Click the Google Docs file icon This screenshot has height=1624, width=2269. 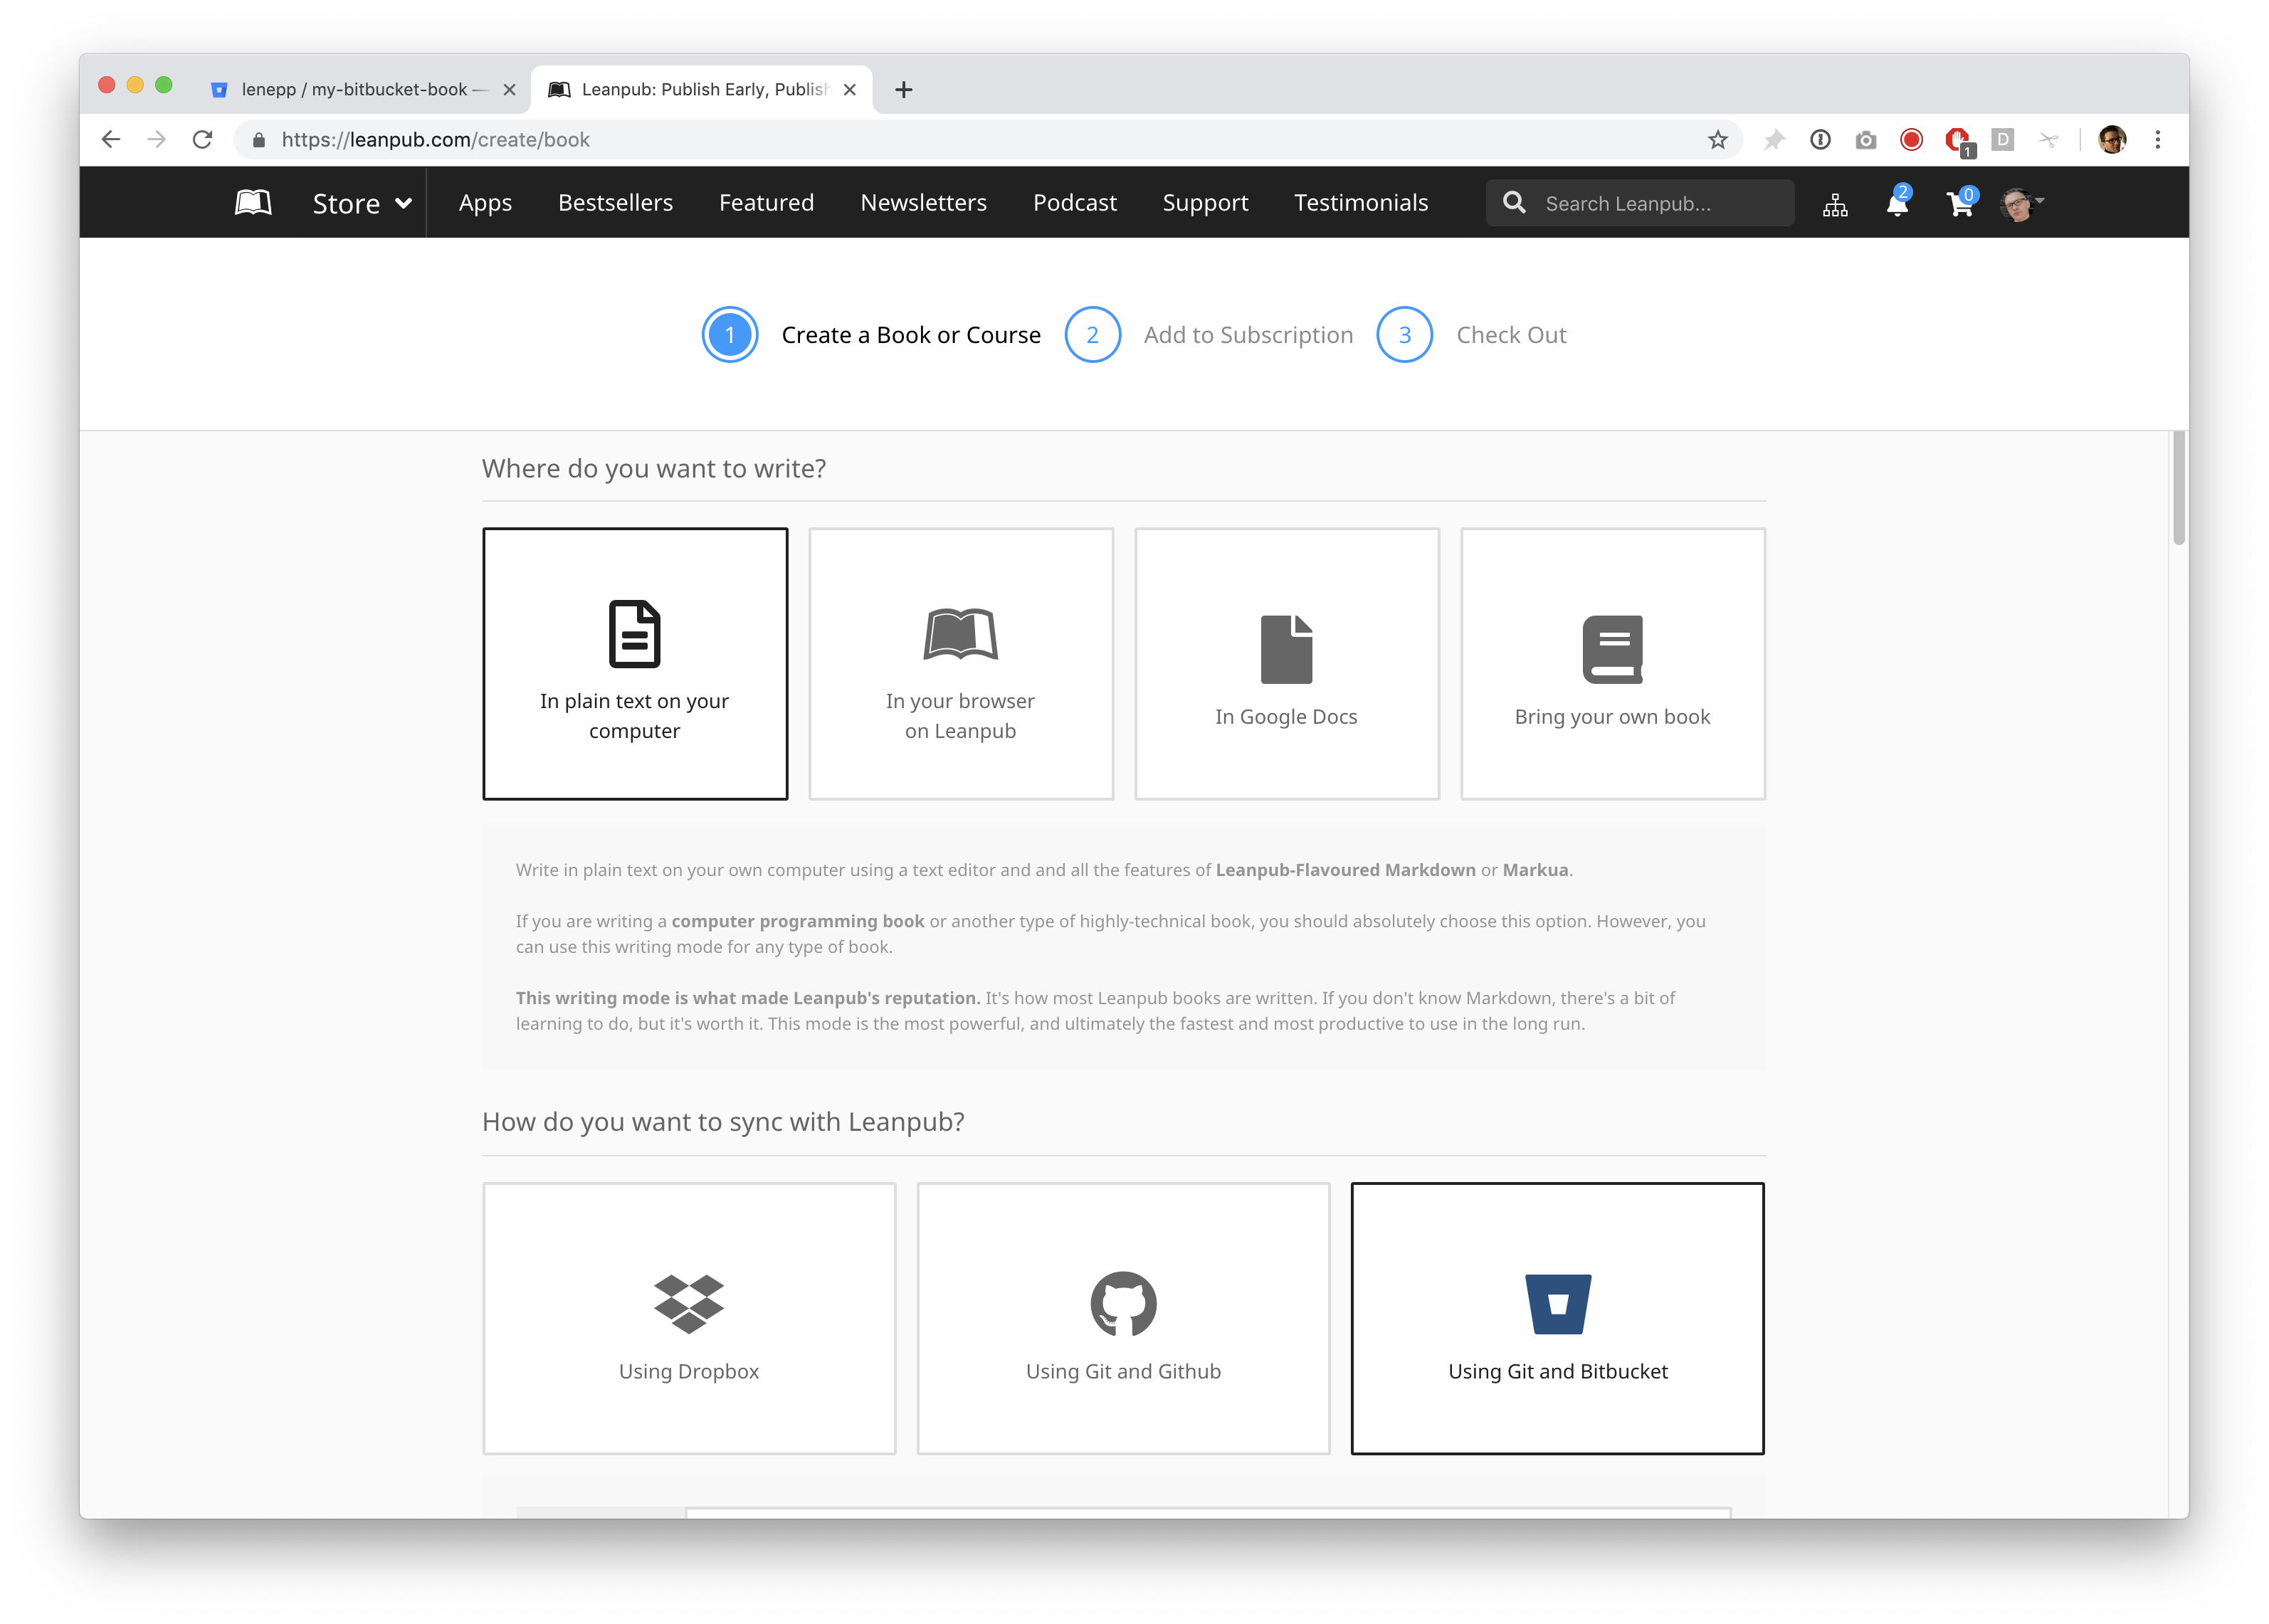coord(1286,649)
